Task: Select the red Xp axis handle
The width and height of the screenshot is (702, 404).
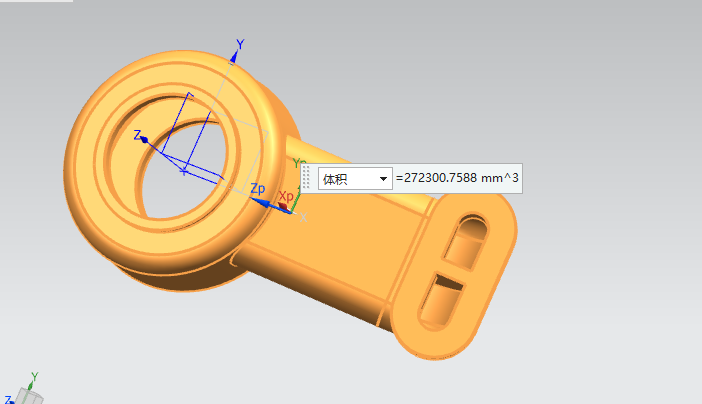Action: (283, 207)
